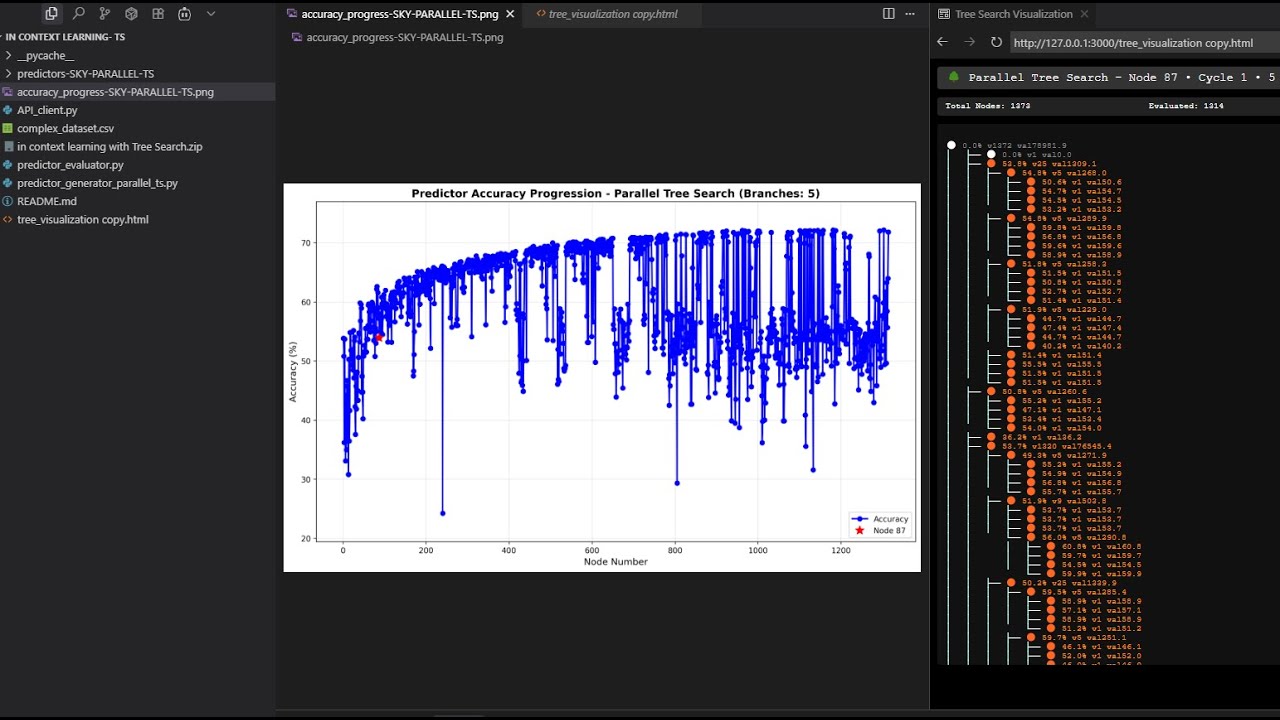Open the editor more actions ellipsis

[910, 14]
